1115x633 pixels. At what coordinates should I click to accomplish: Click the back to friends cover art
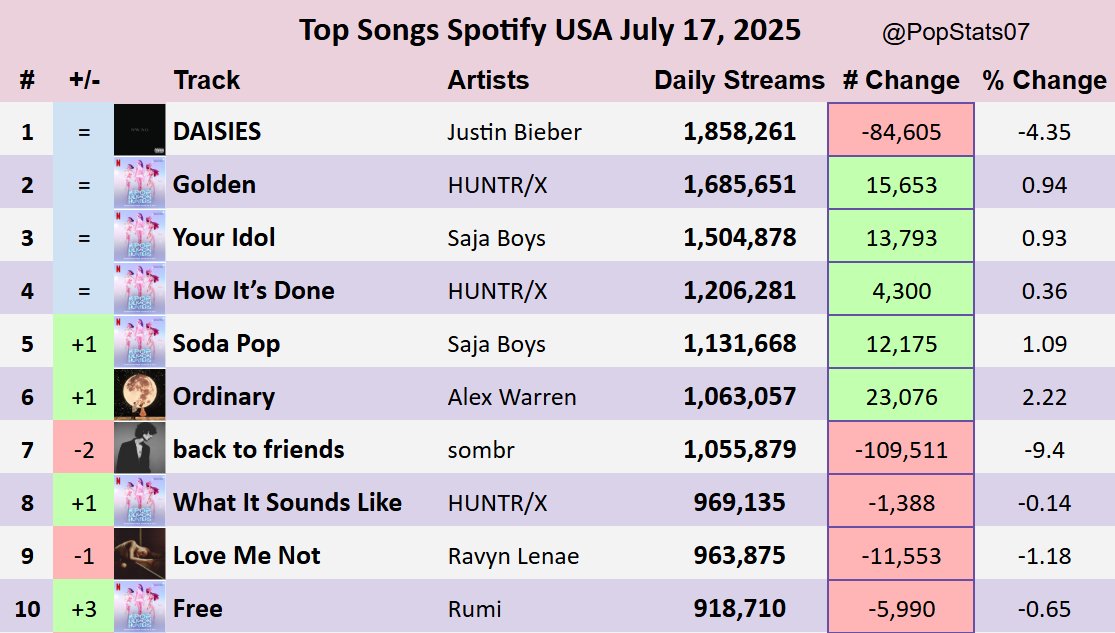(139, 449)
